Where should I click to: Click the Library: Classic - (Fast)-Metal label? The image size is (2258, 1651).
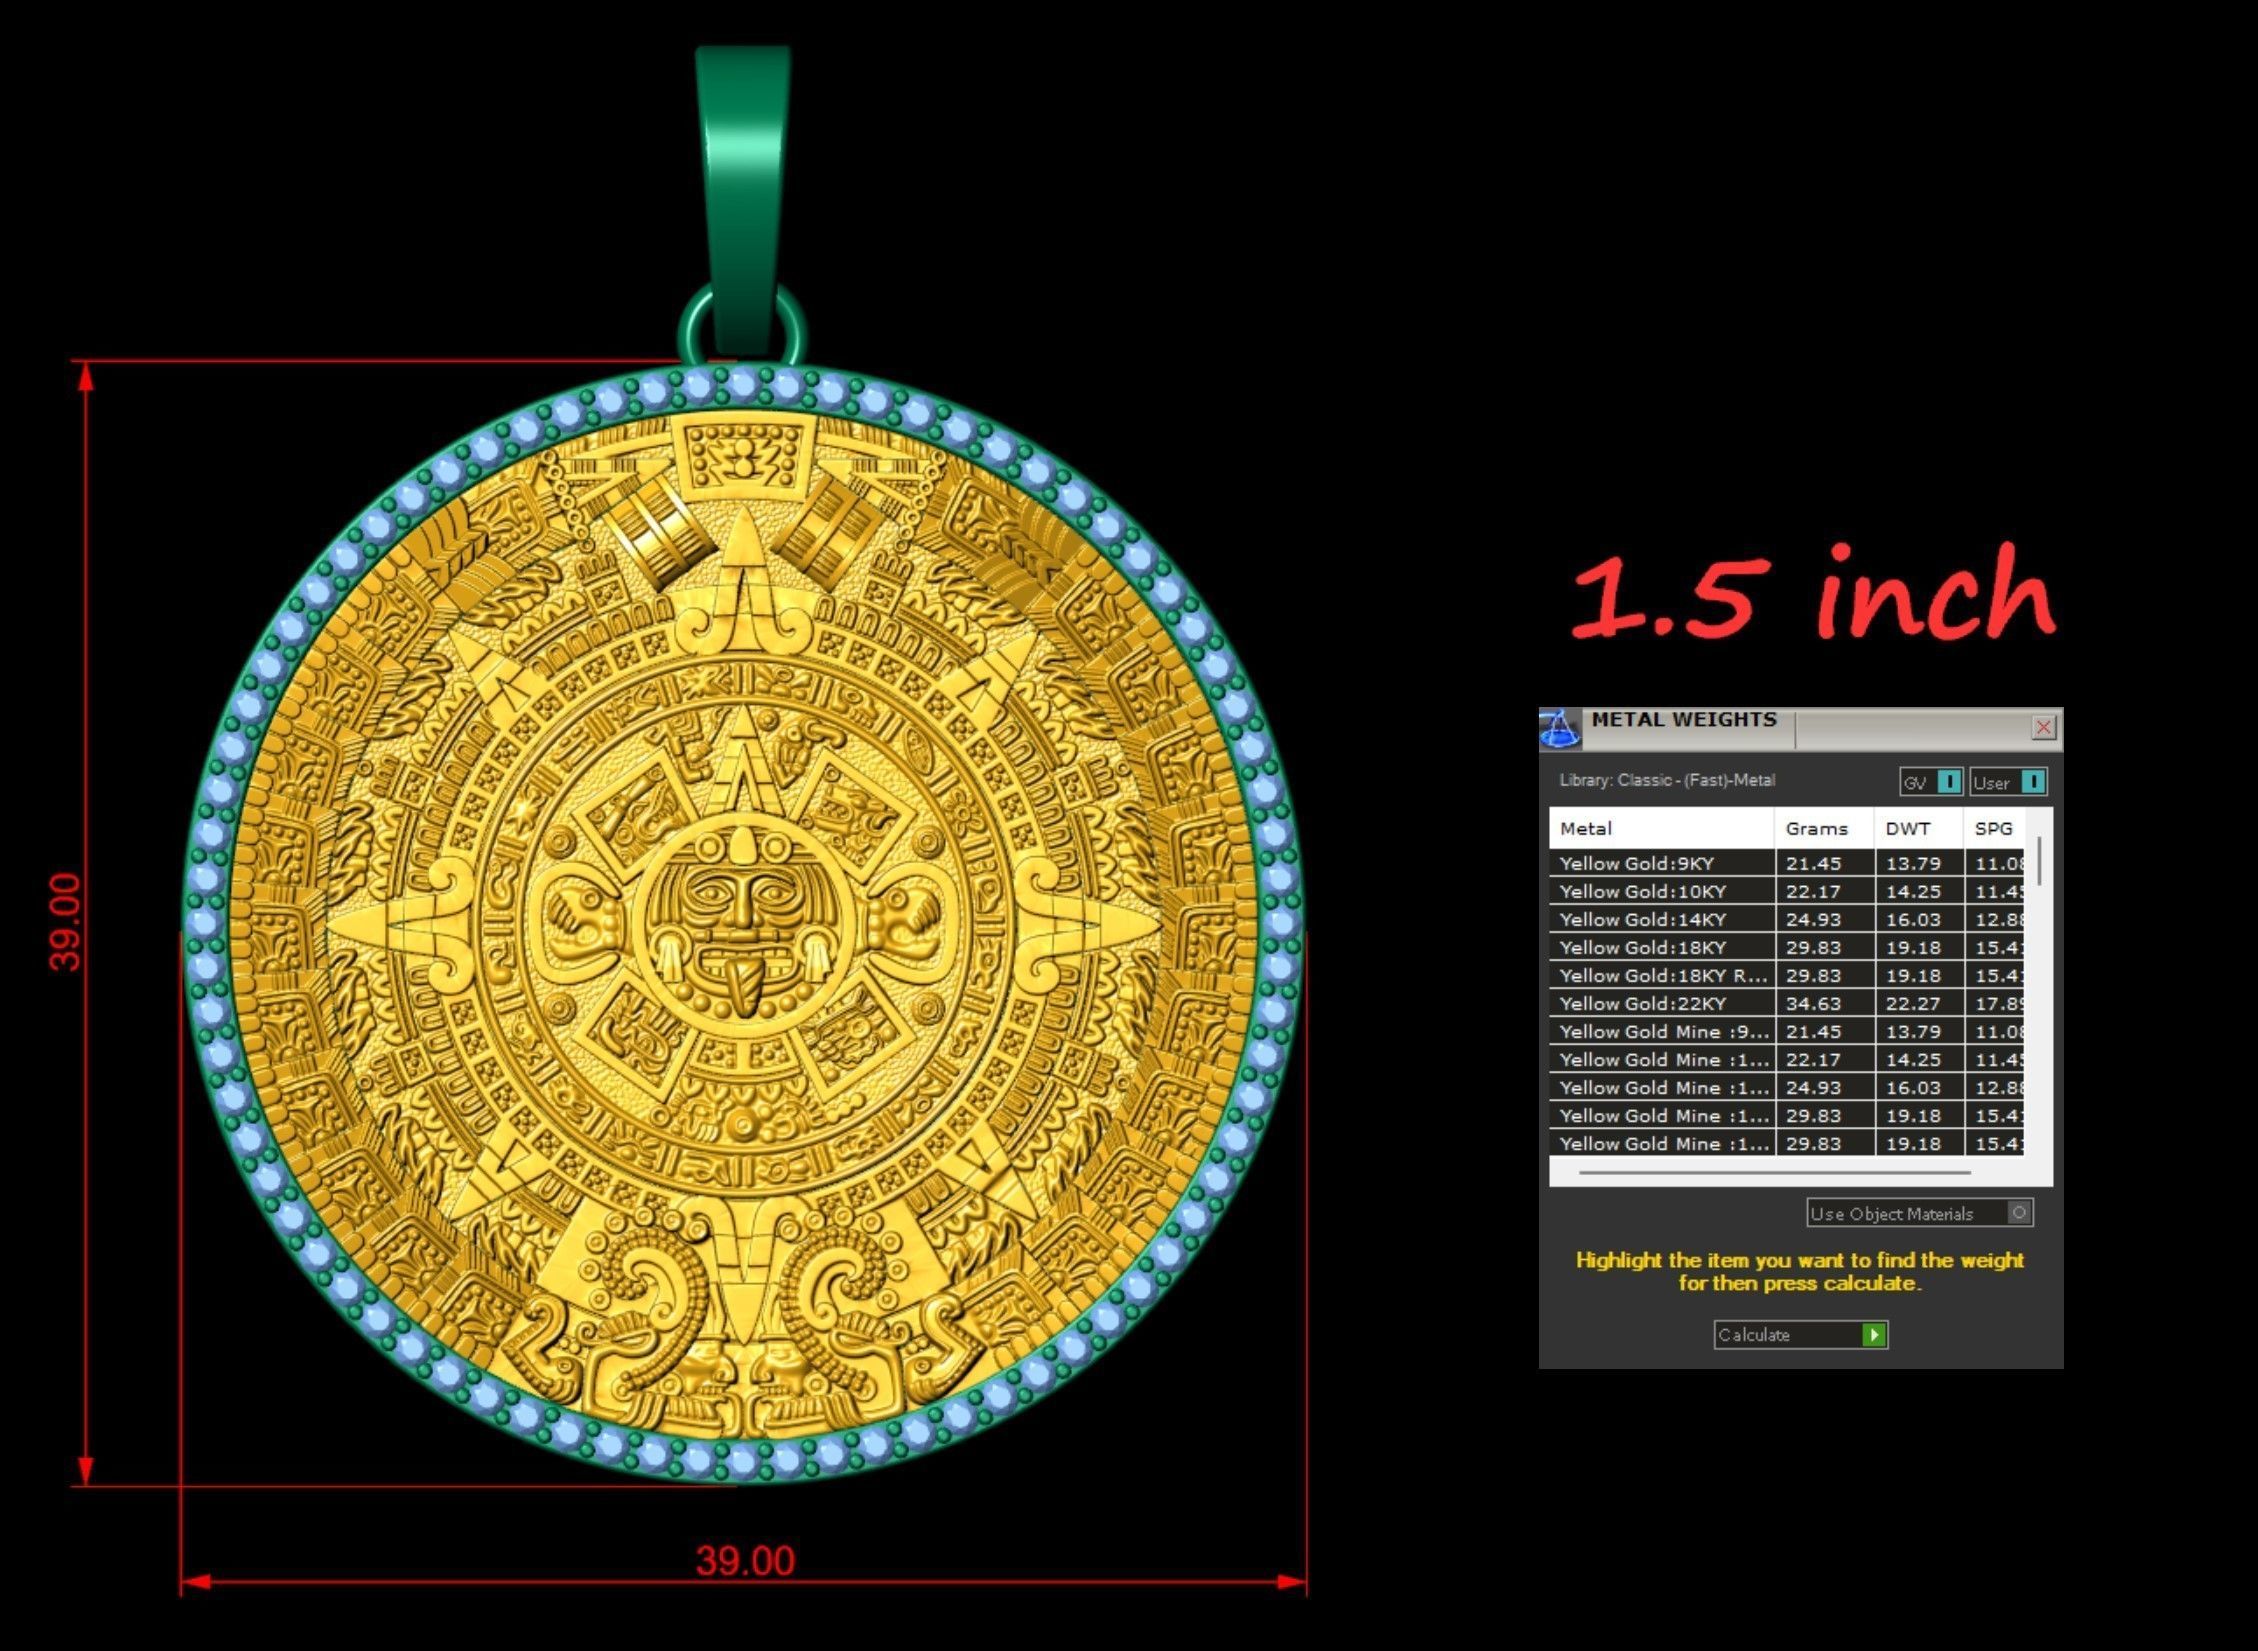point(1667,780)
